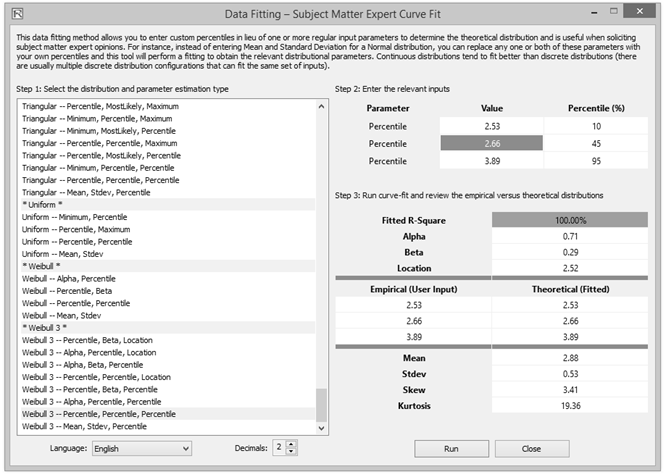
Task: Click the 3.89 value input cell
Action: 492,161
